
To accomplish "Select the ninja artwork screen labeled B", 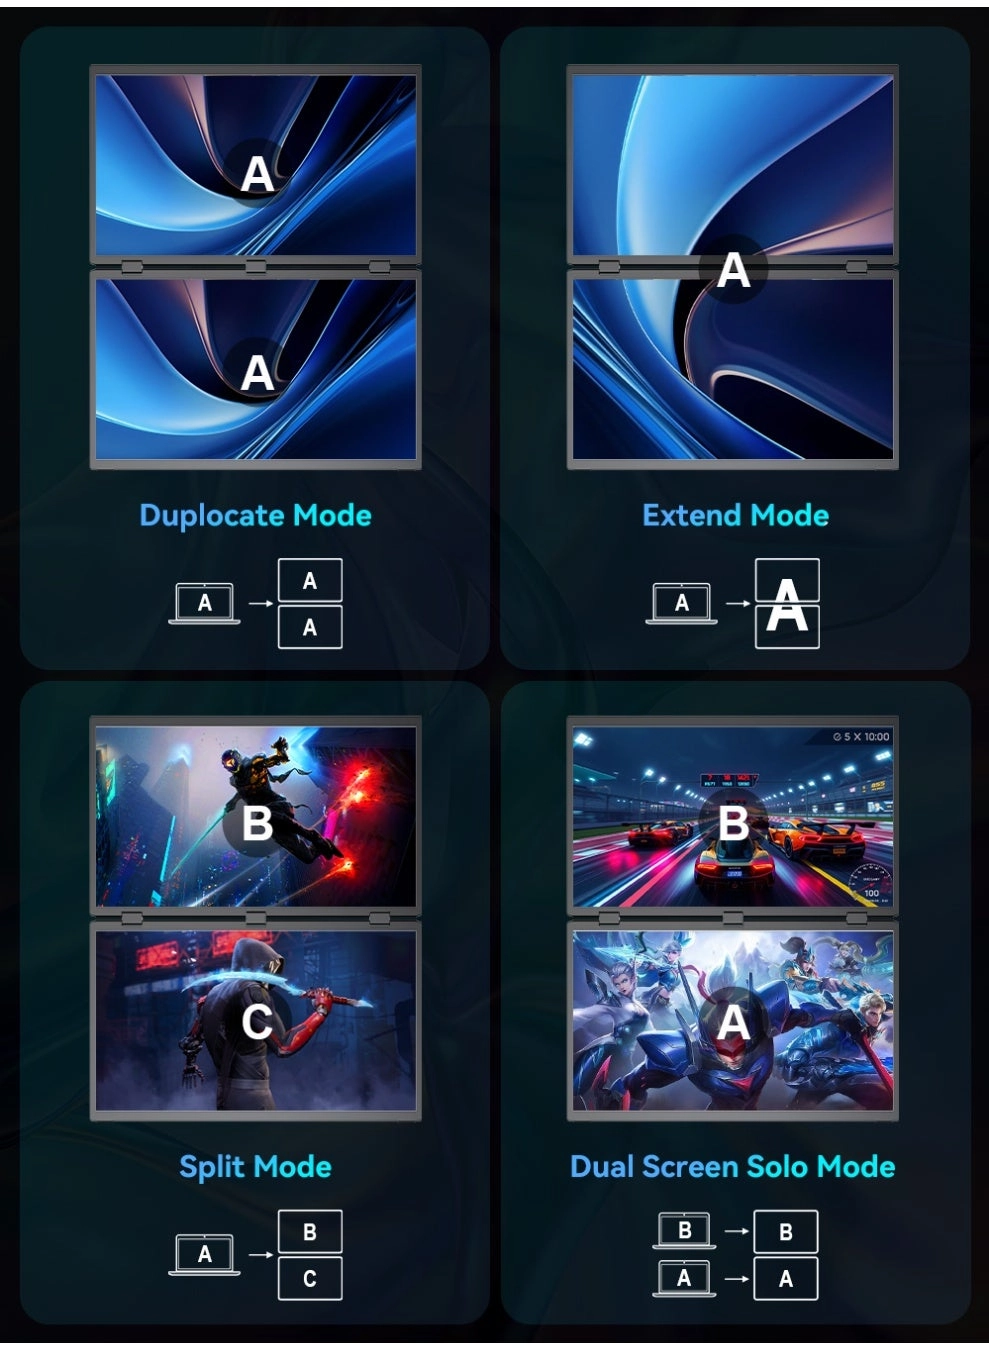I will point(256,816).
